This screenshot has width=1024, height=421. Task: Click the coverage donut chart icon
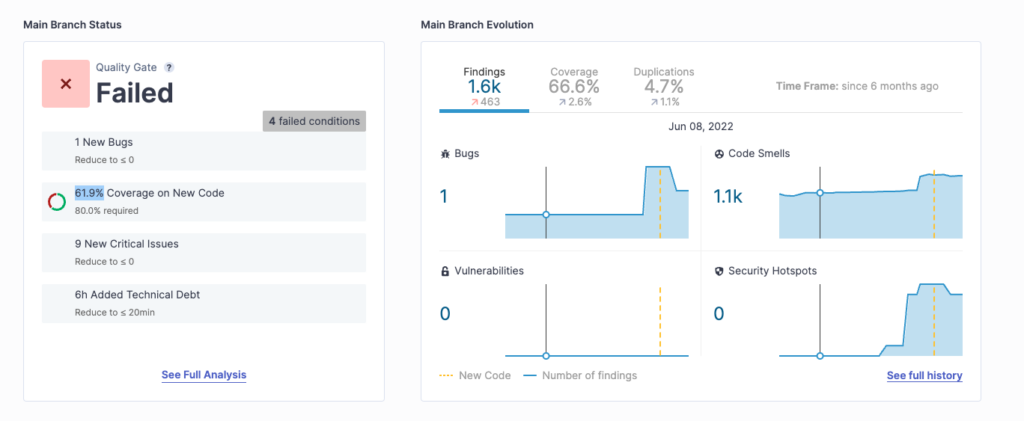[57, 202]
